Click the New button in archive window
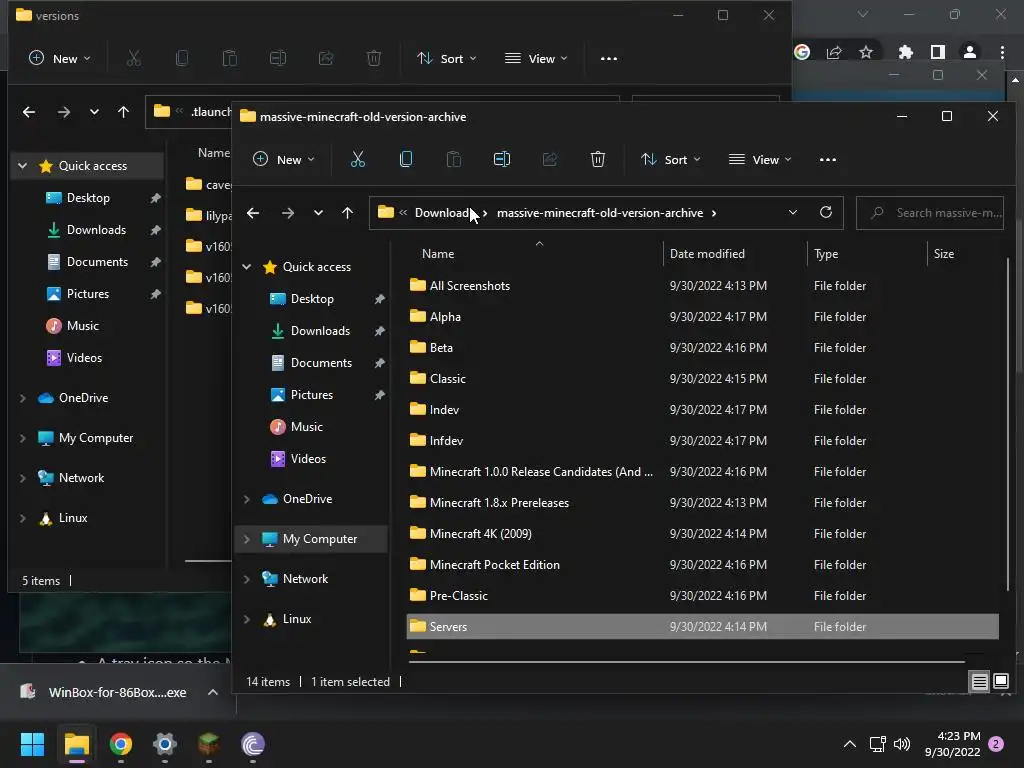Viewport: 1024px width, 768px height. pyautogui.click(x=283, y=160)
